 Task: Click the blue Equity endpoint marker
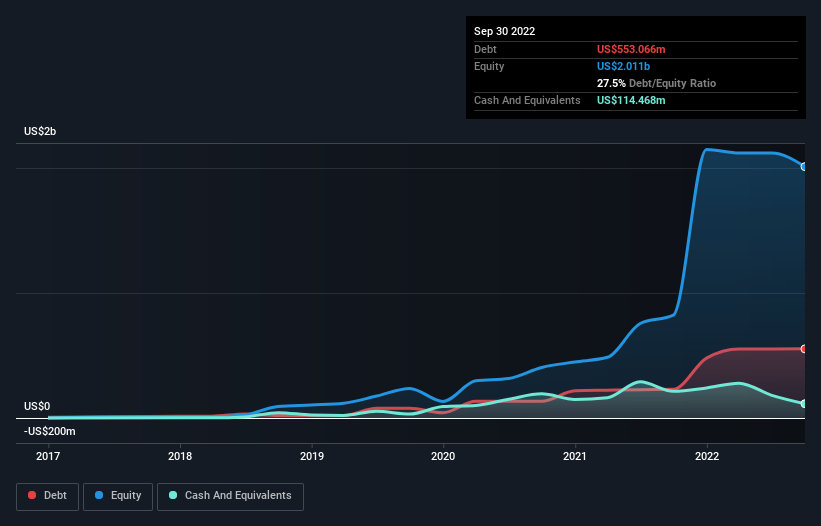[804, 167]
